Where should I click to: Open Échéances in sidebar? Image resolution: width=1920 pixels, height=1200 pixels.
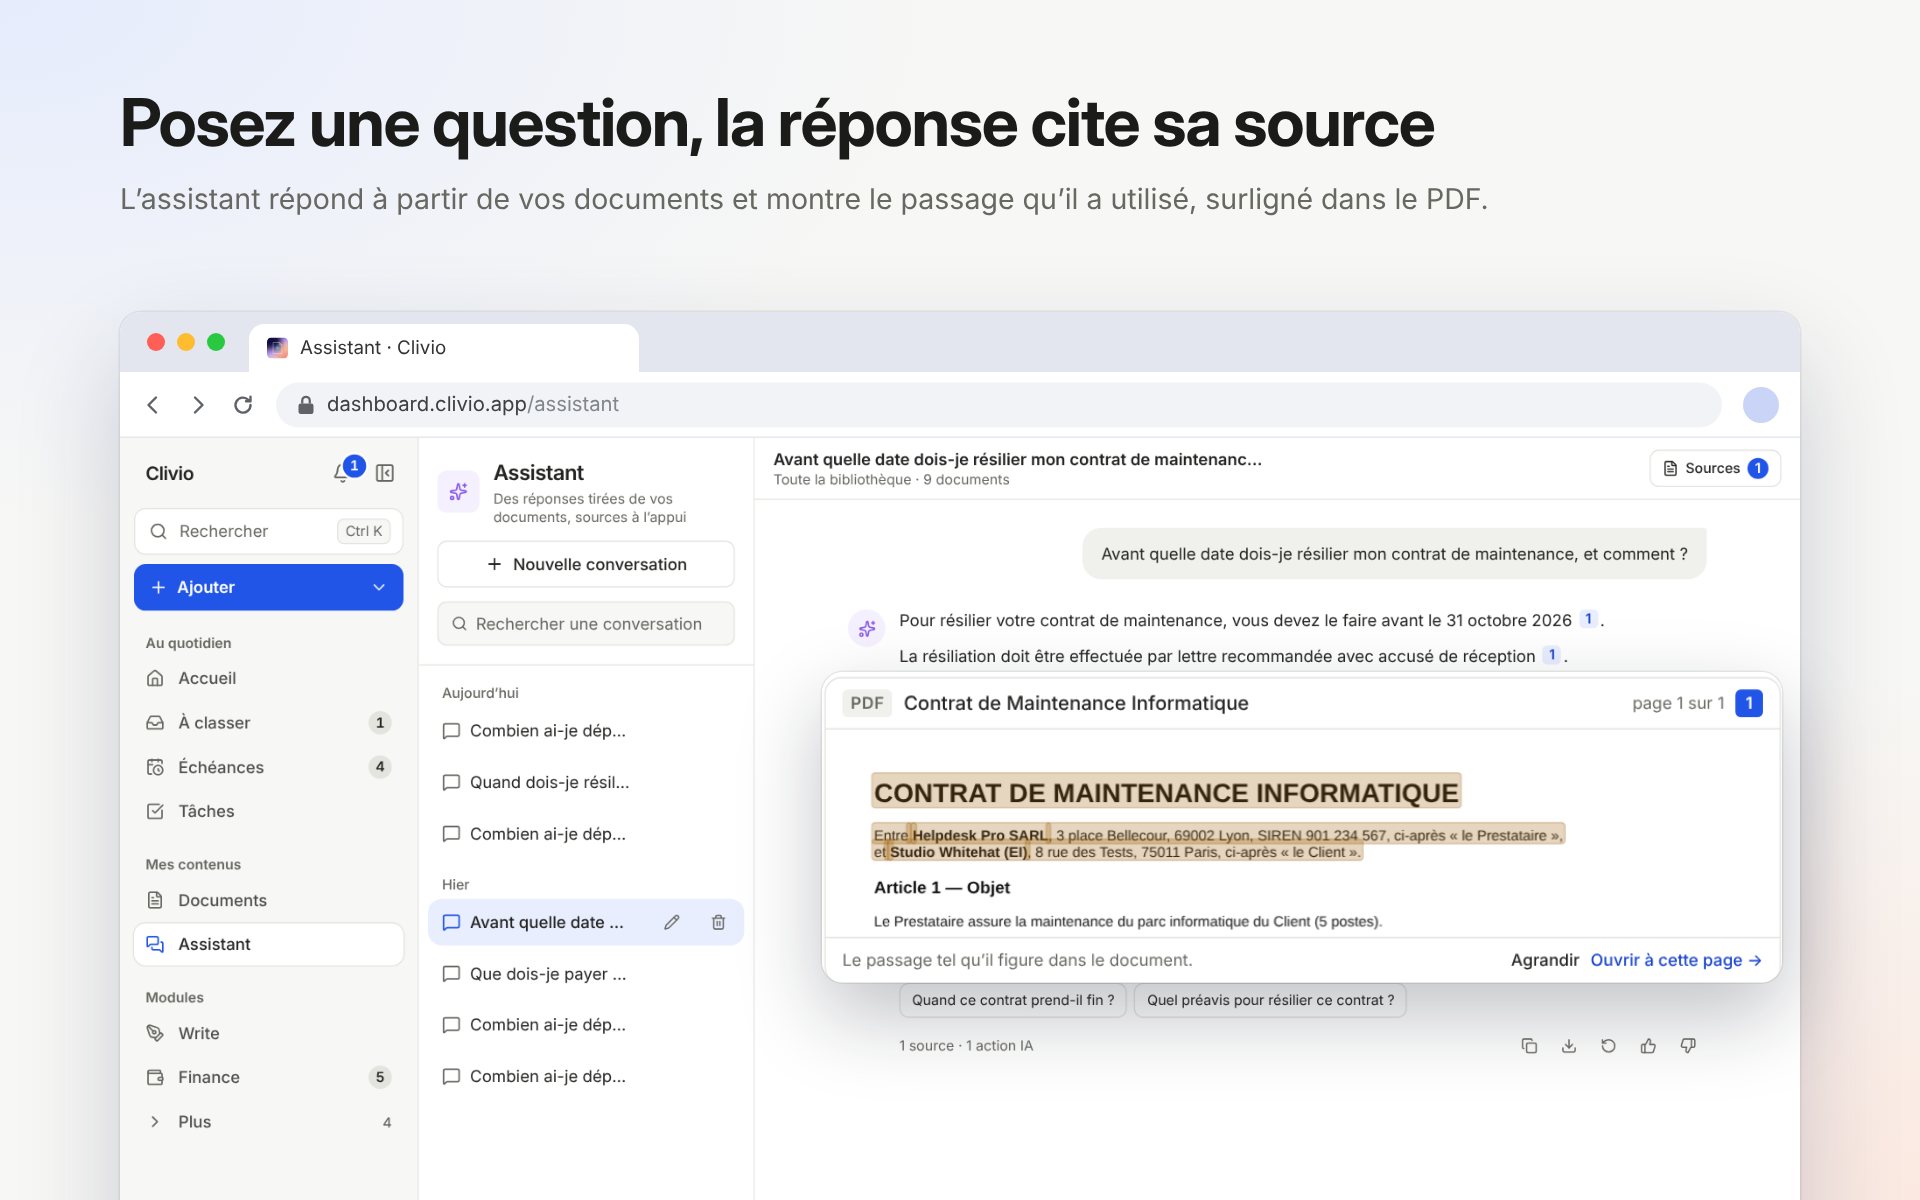tap(268, 767)
